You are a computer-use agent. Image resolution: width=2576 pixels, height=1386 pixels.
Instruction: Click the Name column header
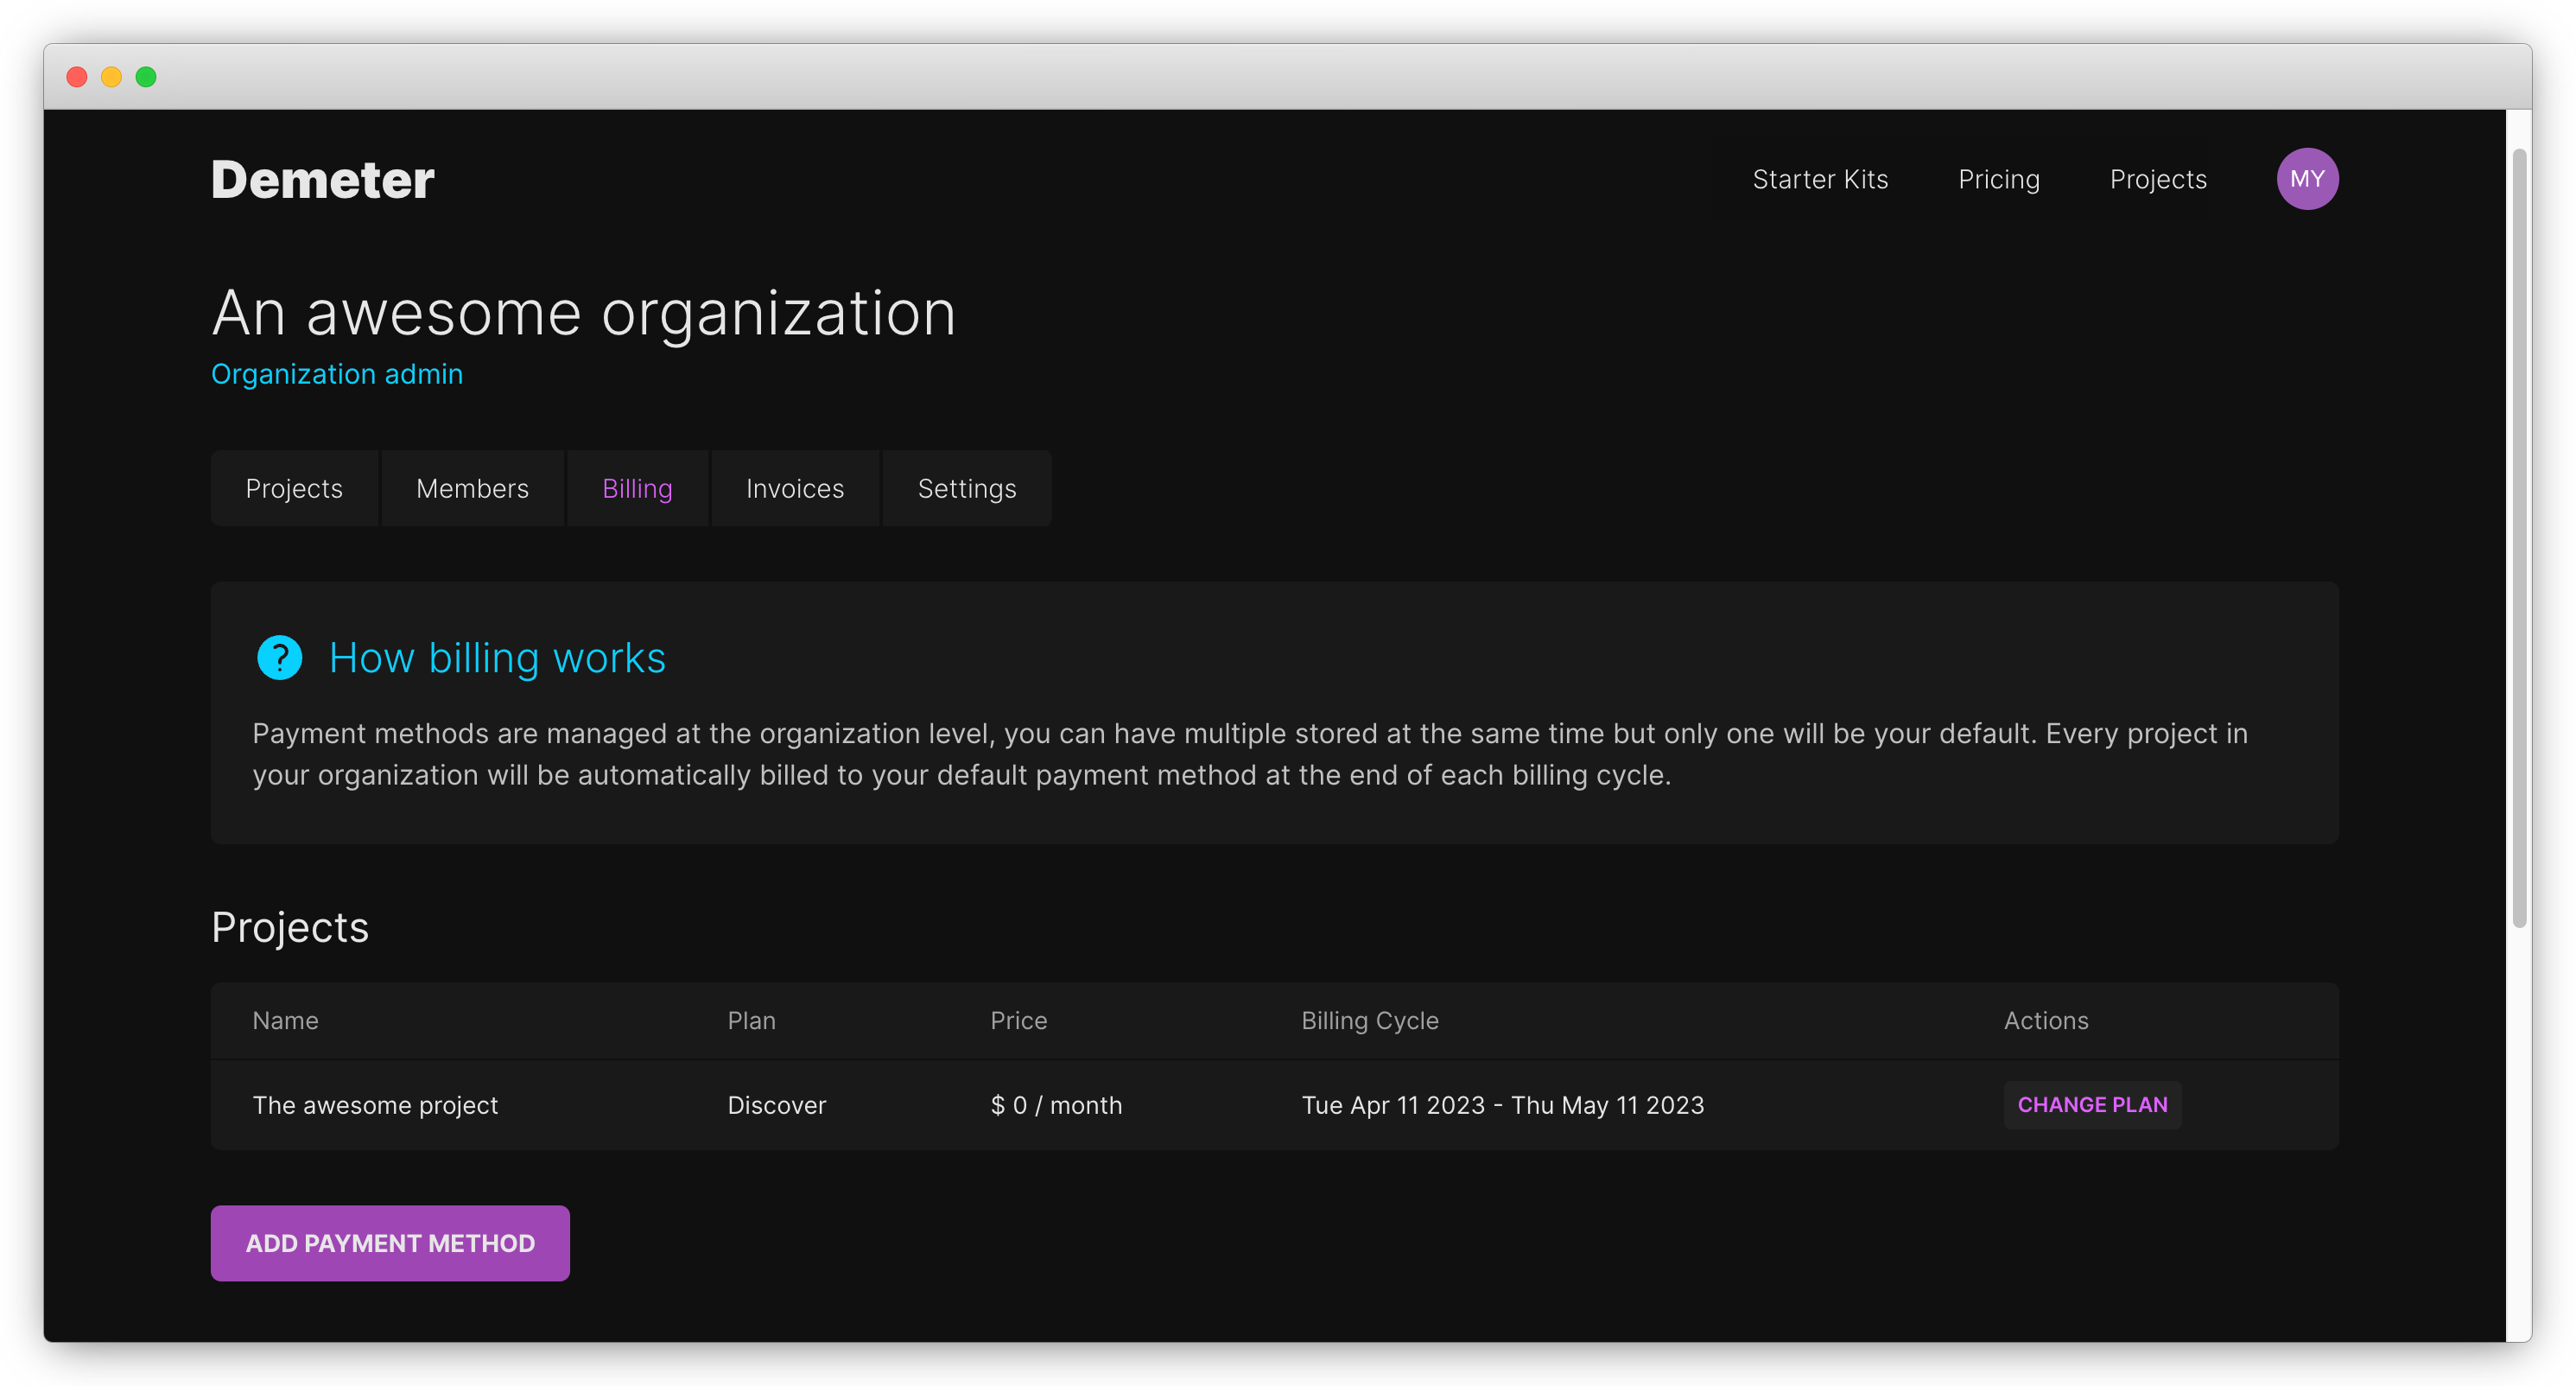pos(285,1020)
